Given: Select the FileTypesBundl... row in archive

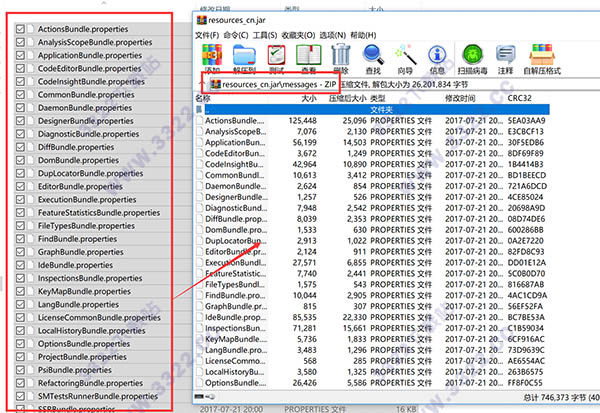Looking at the screenshot, I should coord(373,284).
